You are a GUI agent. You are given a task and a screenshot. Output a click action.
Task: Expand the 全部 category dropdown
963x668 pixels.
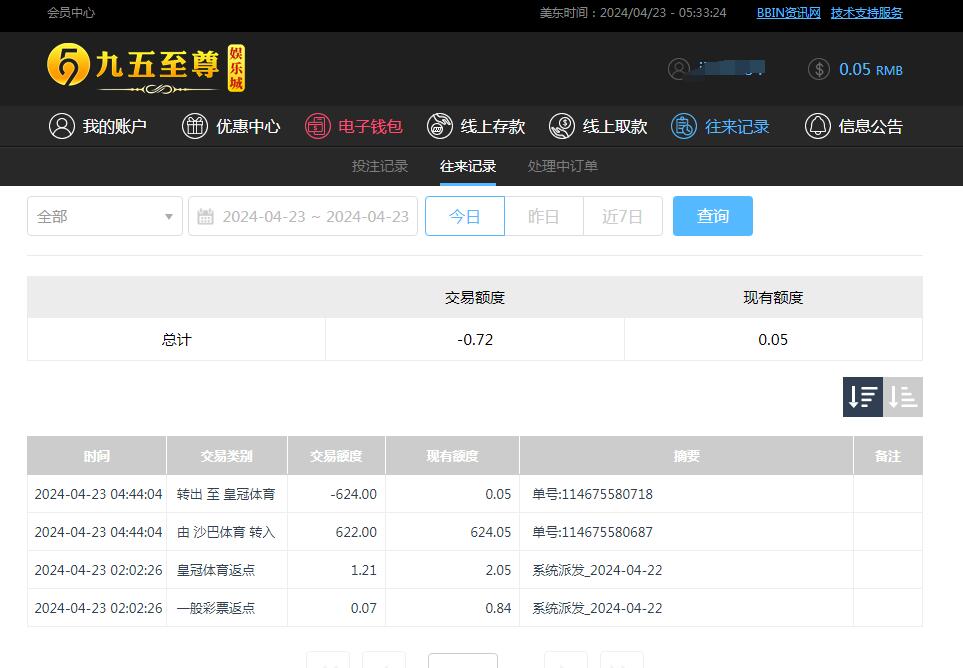click(105, 216)
